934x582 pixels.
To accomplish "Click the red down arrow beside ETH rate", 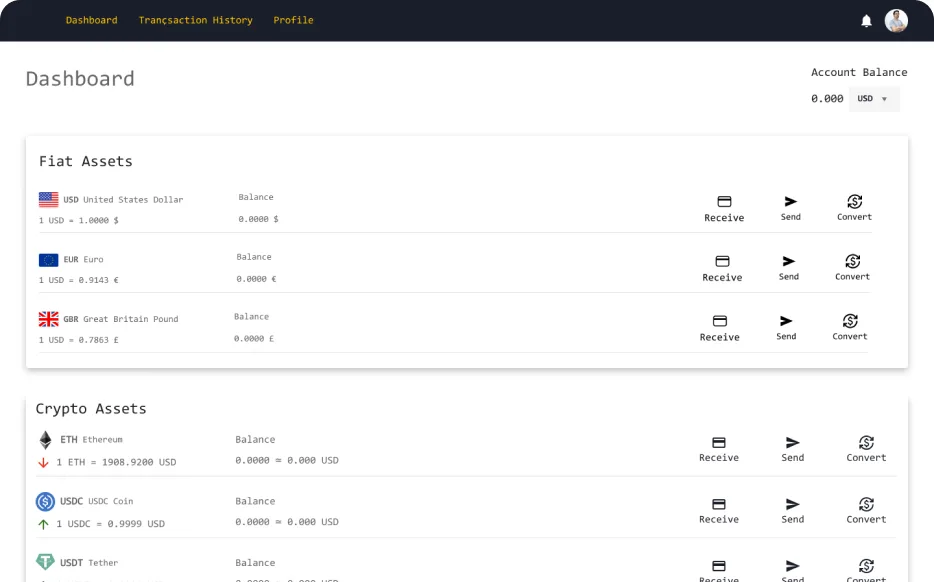I will pyautogui.click(x=43, y=462).
